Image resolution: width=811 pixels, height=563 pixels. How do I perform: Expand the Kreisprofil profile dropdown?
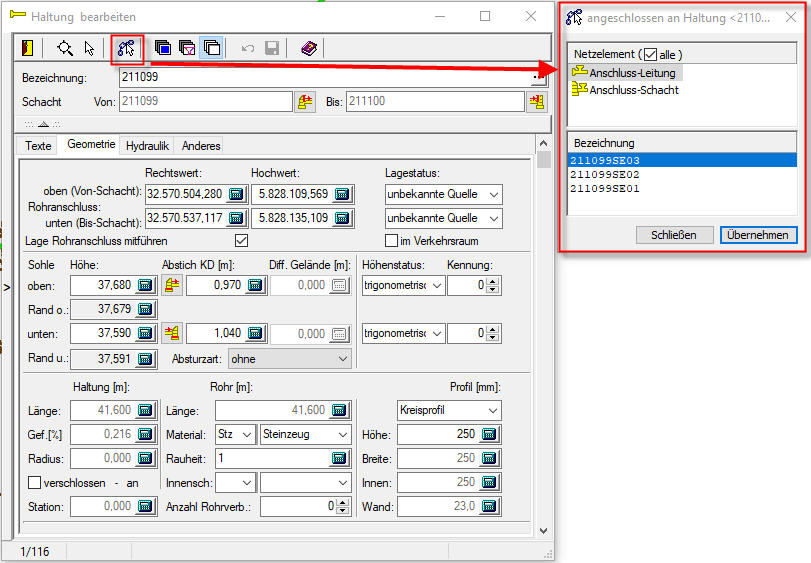(448, 410)
